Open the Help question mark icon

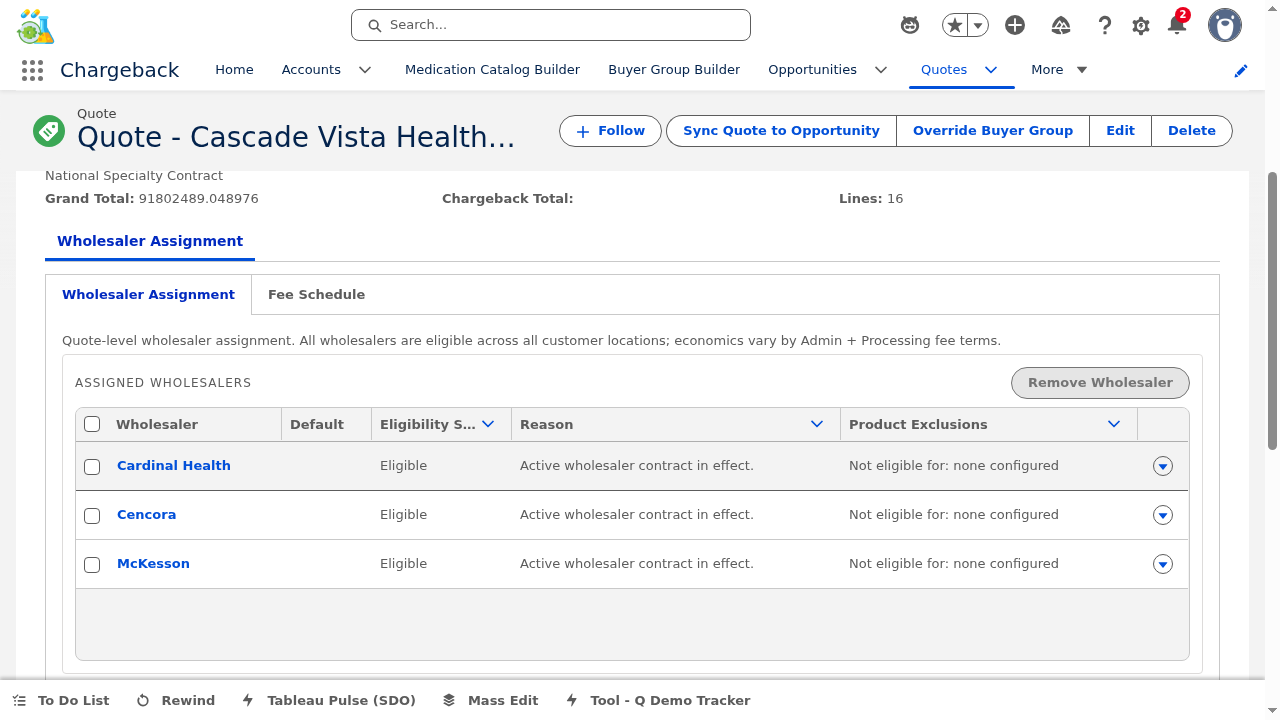pyautogui.click(x=1104, y=25)
